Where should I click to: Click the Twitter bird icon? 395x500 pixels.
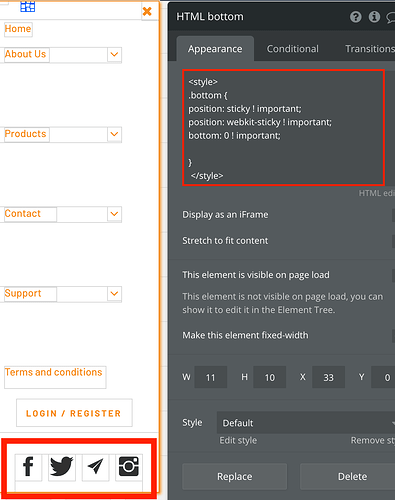tap(62, 467)
